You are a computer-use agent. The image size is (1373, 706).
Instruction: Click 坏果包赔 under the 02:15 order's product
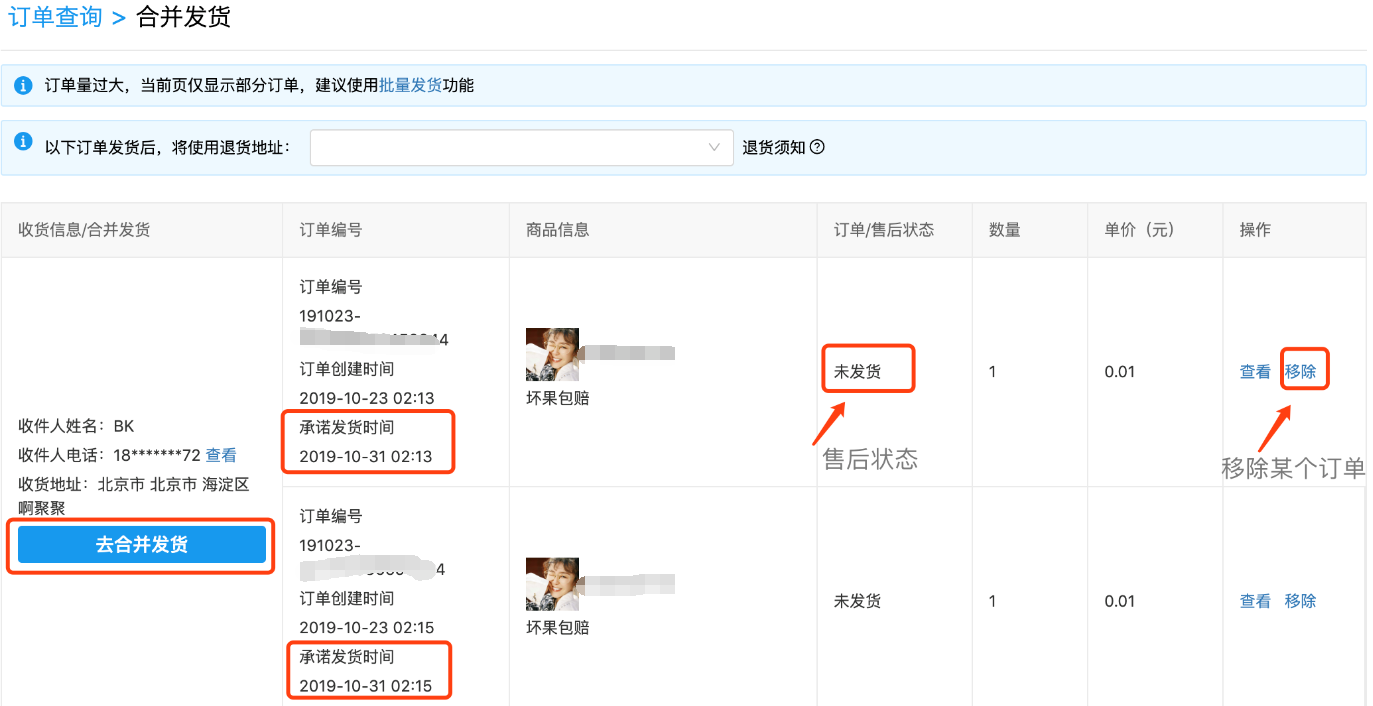557,628
